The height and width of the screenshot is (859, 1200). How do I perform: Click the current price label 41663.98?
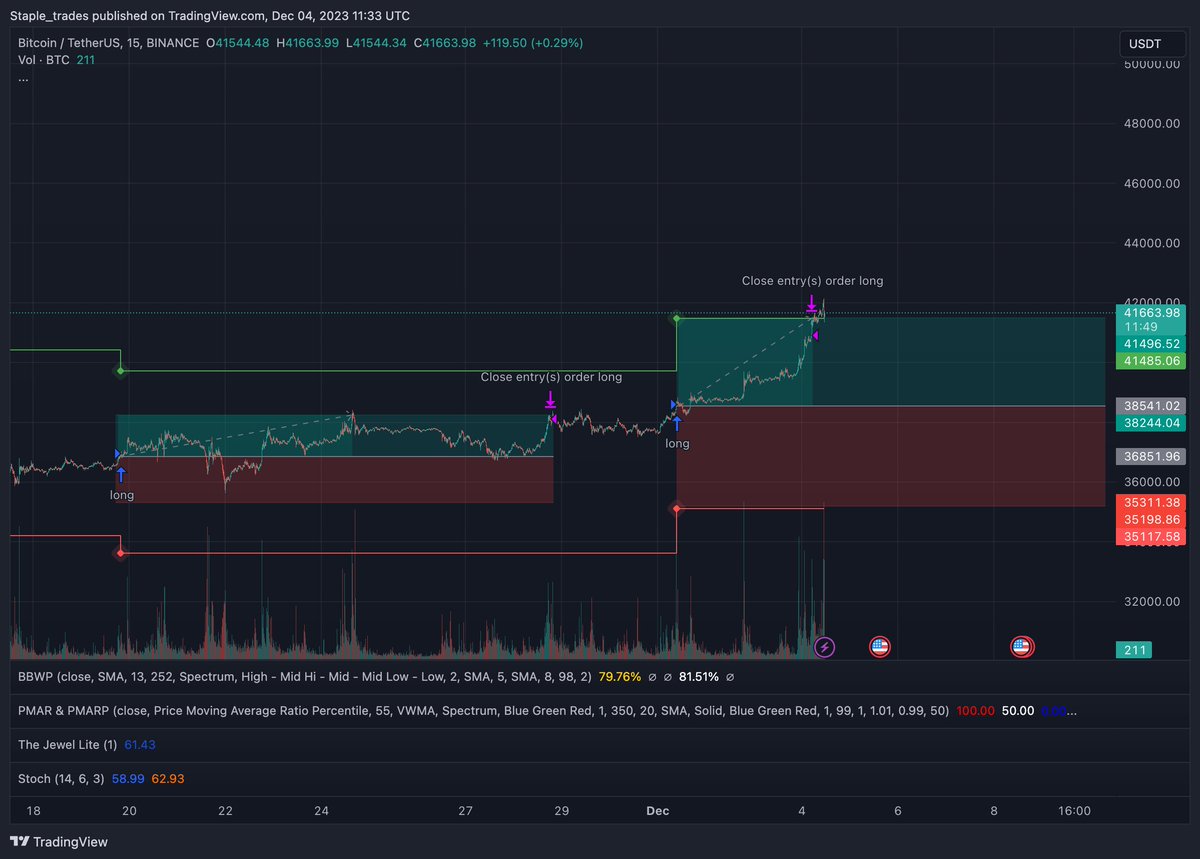pyautogui.click(x=1152, y=312)
